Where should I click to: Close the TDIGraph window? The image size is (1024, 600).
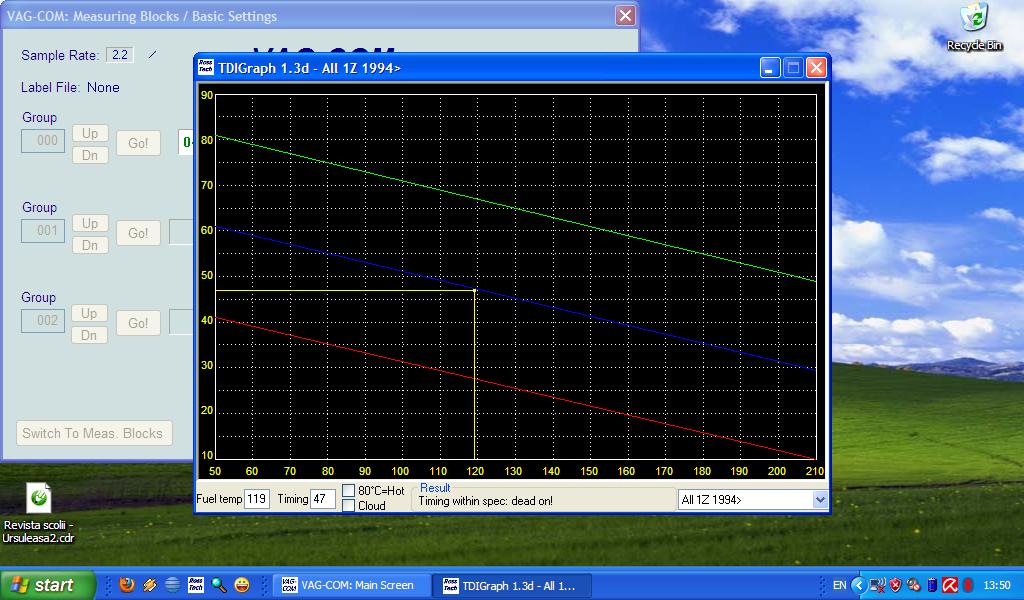816,67
